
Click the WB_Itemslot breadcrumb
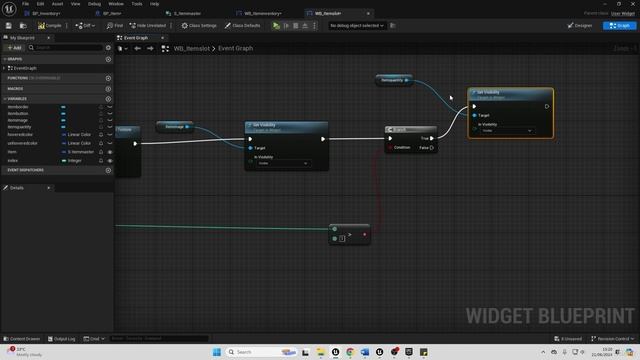tap(191, 49)
